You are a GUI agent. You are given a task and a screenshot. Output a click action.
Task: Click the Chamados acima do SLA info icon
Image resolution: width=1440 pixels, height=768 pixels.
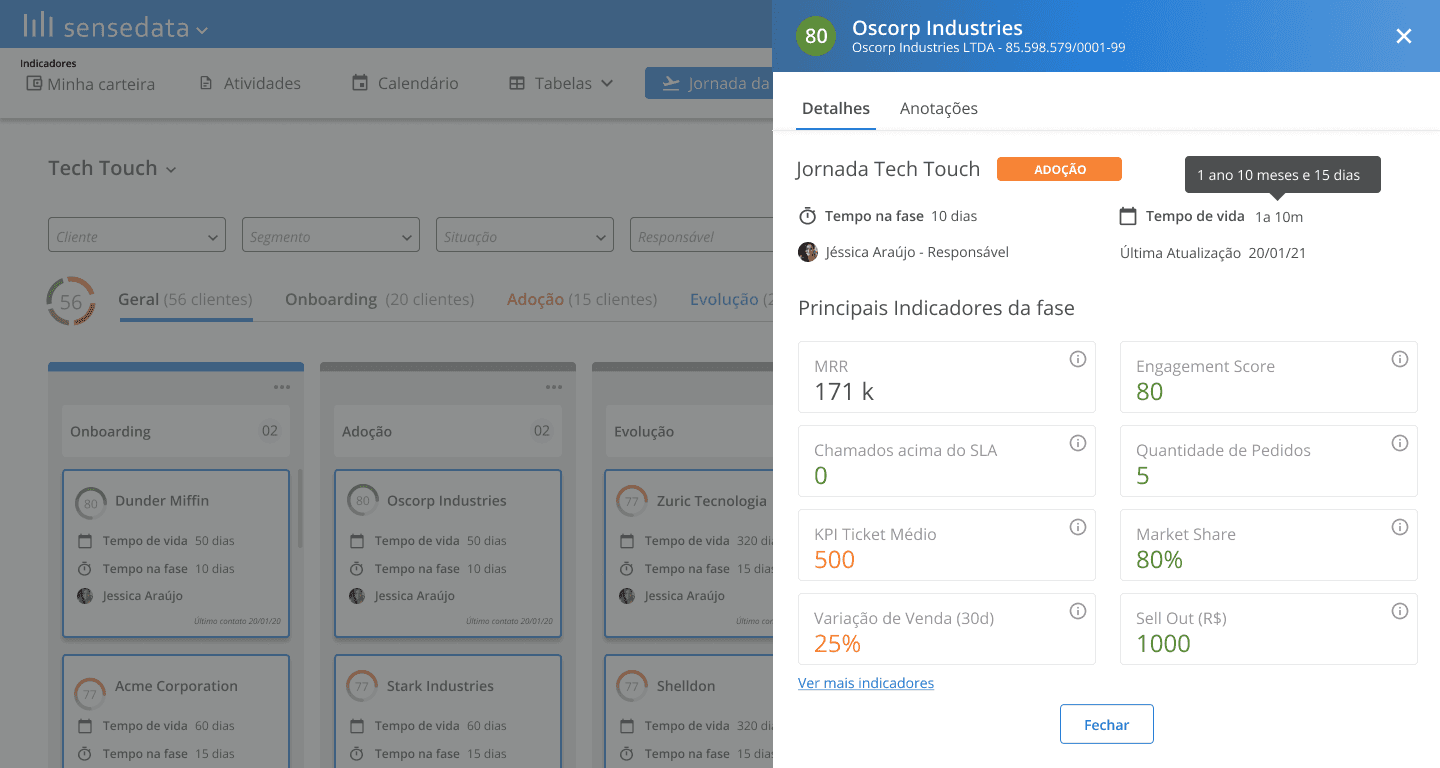tap(1078, 443)
